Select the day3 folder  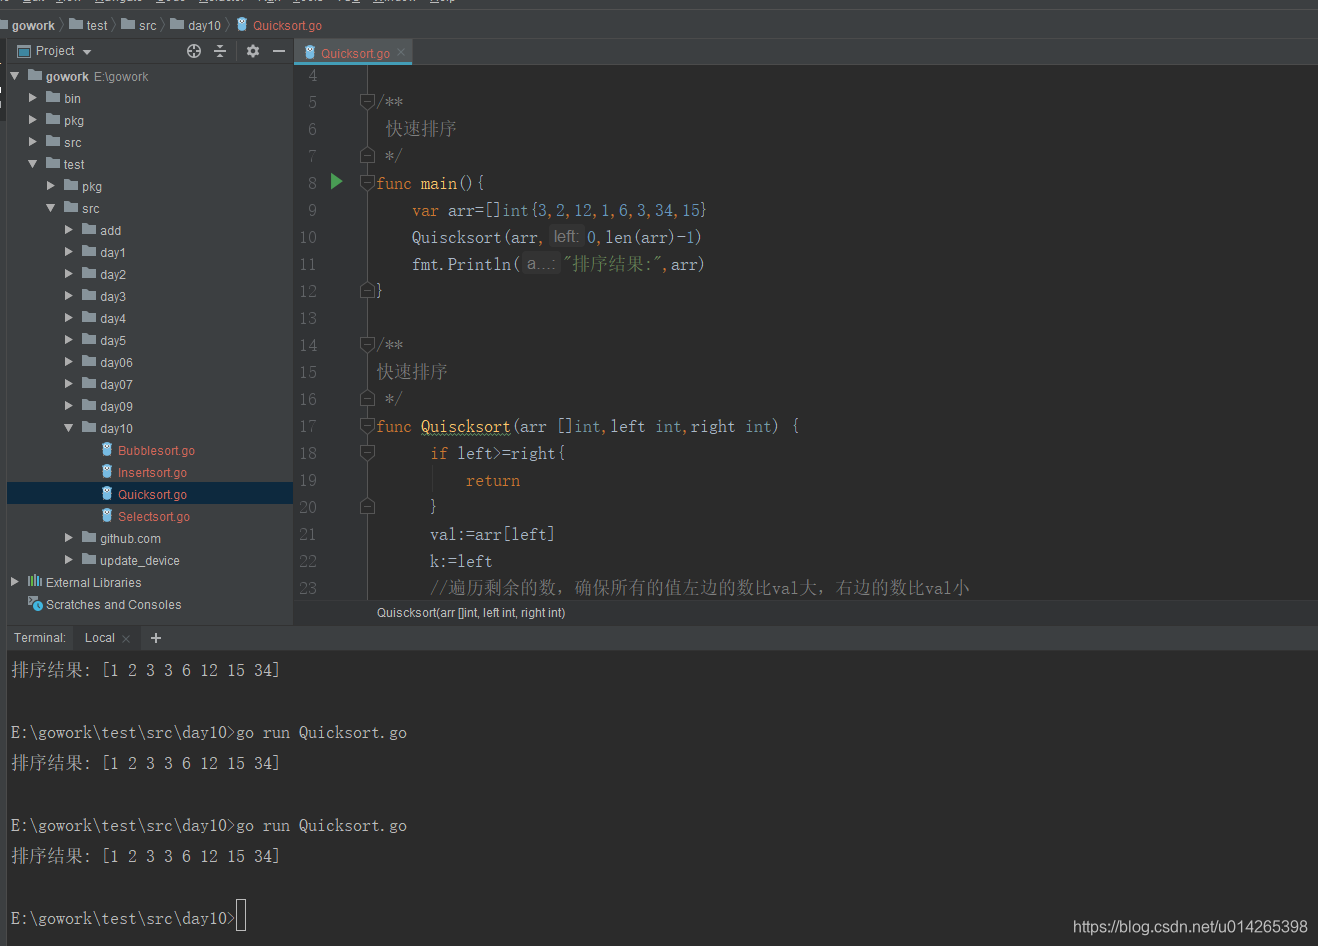tap(112, 297)
